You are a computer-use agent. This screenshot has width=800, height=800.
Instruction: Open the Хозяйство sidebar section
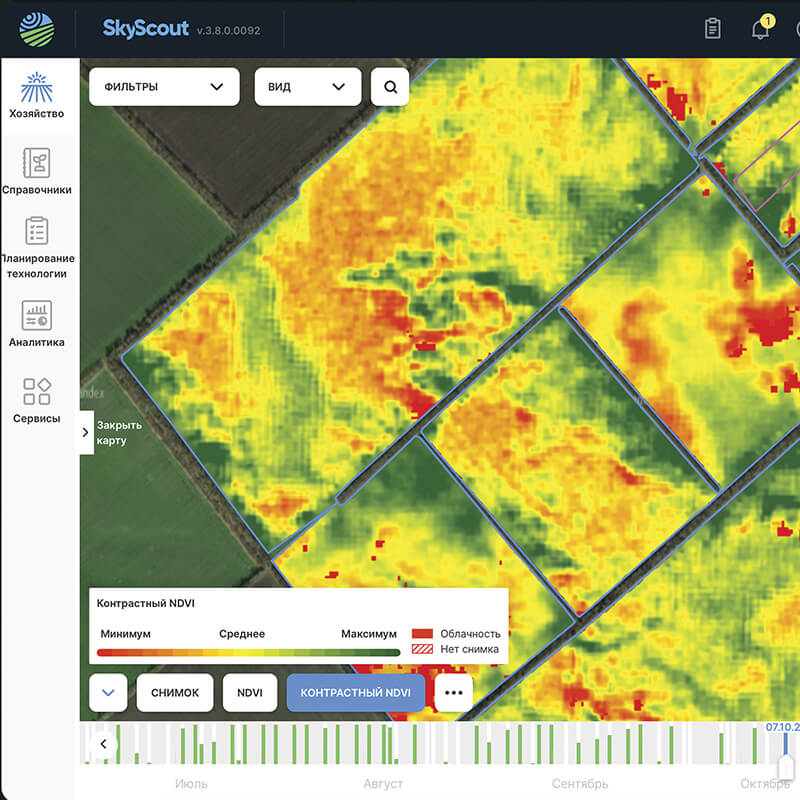(37, 97)
